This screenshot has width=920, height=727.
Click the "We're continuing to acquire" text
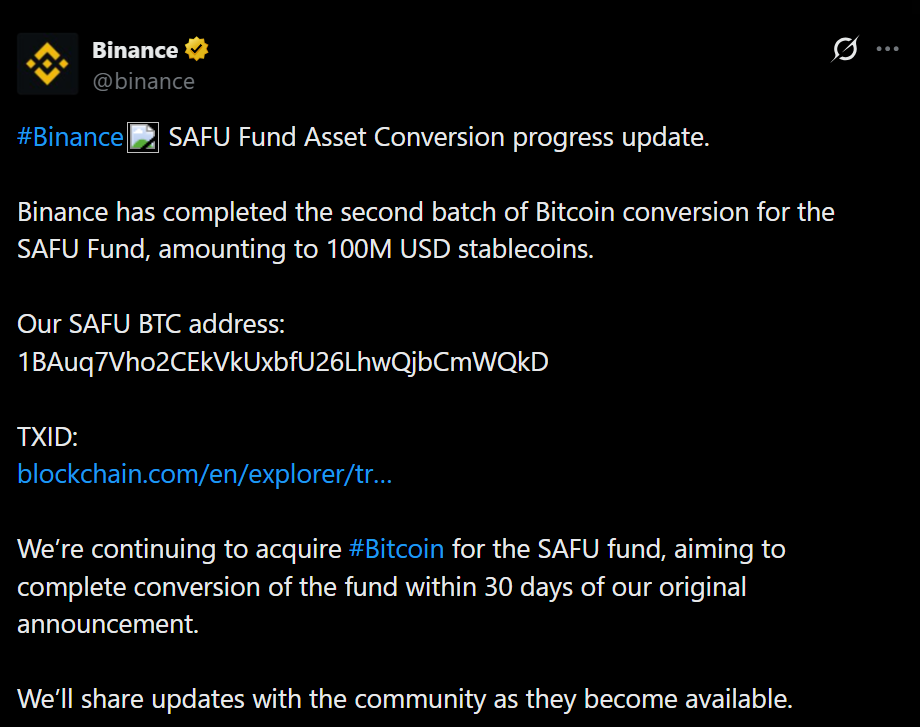coord(180,549)
